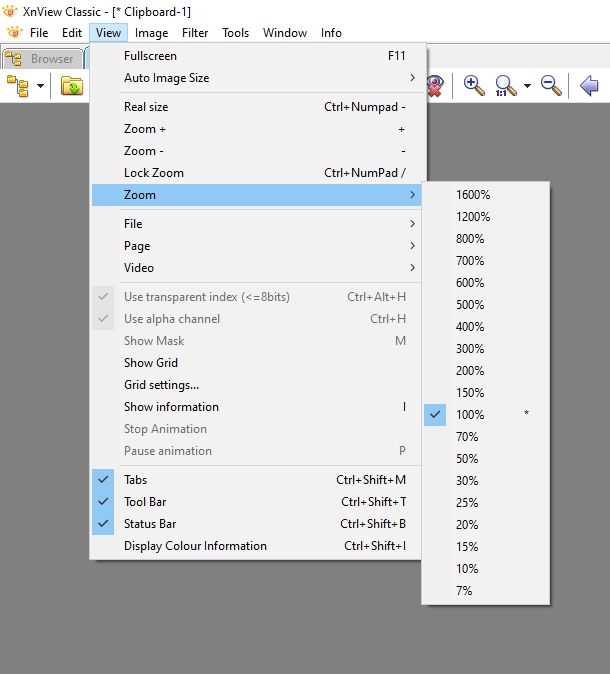The width and height of the screenshot is (610, 674).
Task: Open the Image menu
Action: pyautogui.click(x=151, y=33)
